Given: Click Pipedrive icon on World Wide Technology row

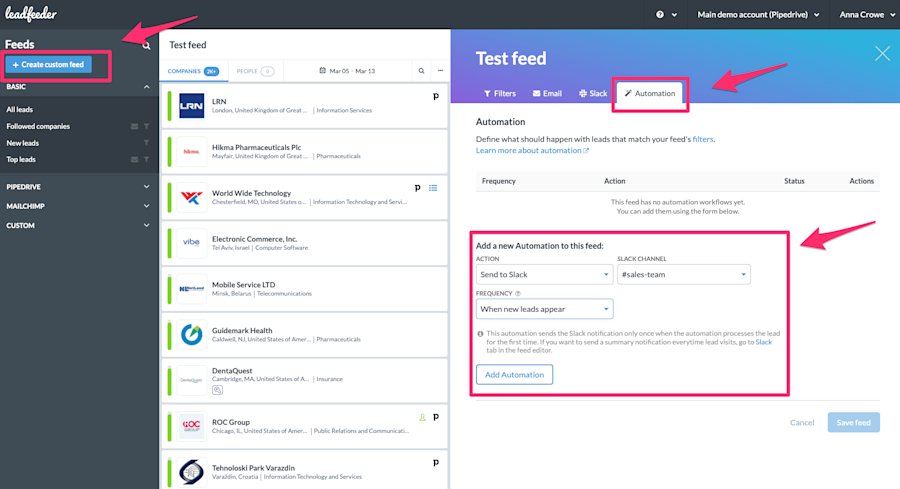Looking at the screenshot, I should click(417, 188).
